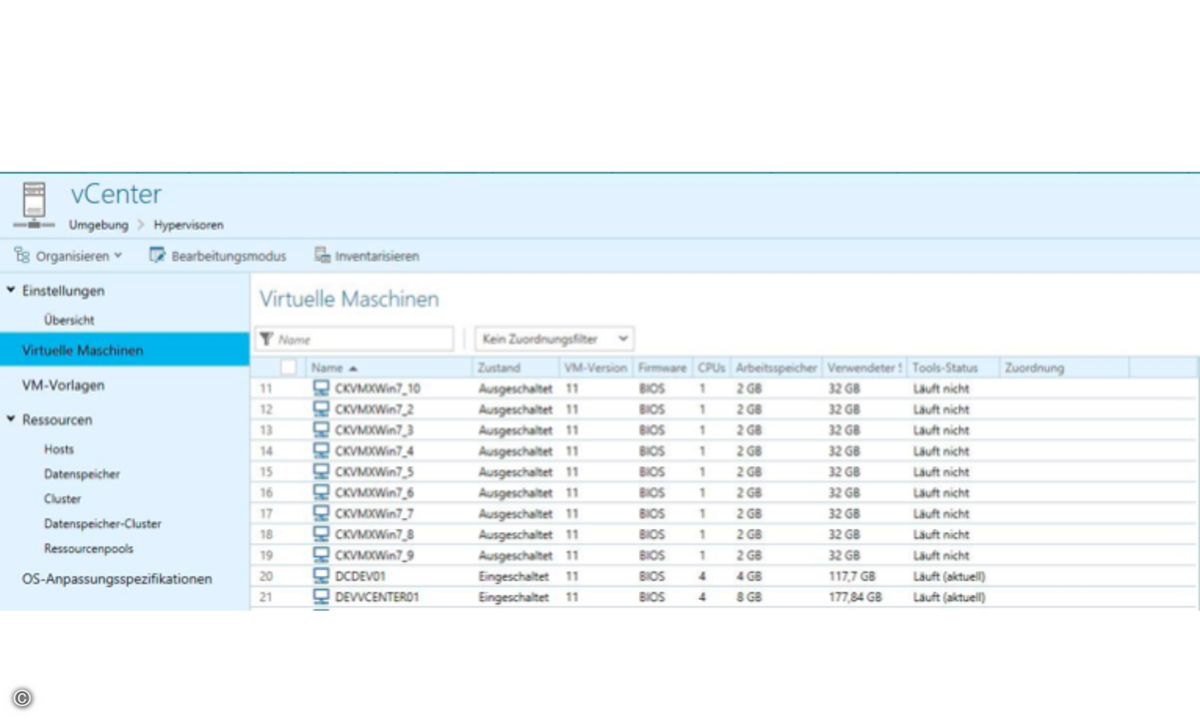1200x720 pixels.
Task: Collapse the Ressourcen section
Action: (12, 420)
